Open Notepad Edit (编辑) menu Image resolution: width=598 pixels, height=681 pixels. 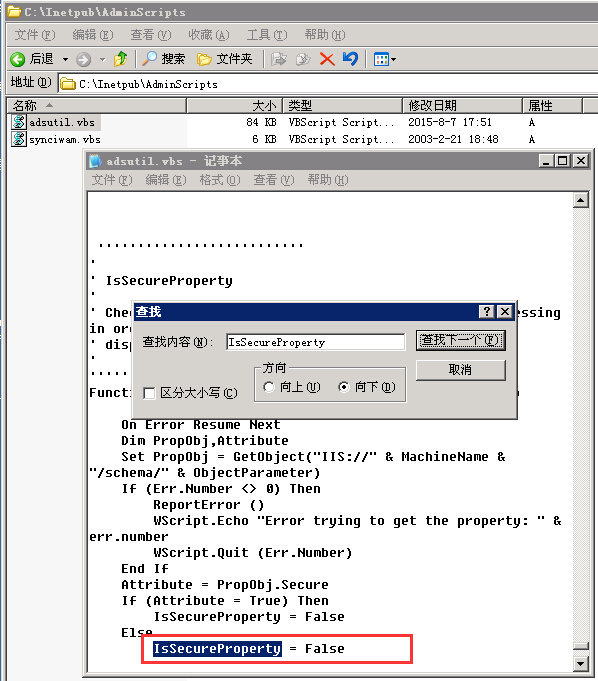point(165,180)
